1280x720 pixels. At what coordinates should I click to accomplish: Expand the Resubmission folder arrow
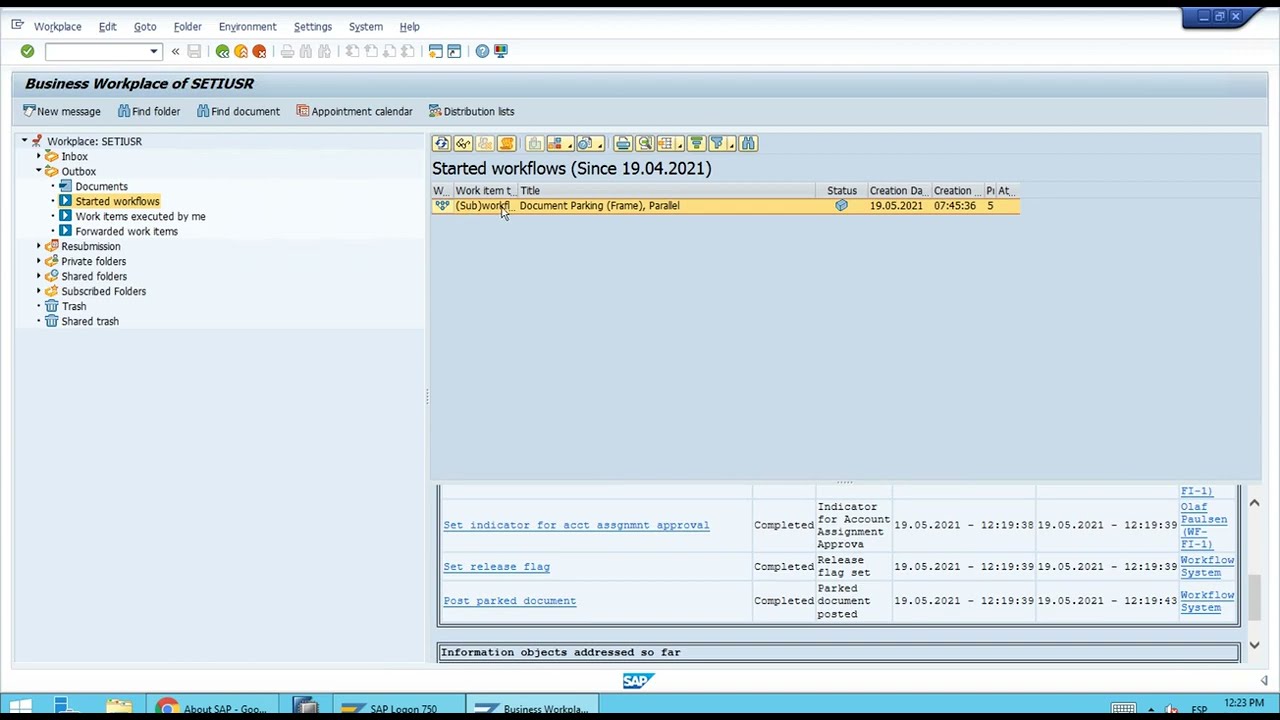39,246
